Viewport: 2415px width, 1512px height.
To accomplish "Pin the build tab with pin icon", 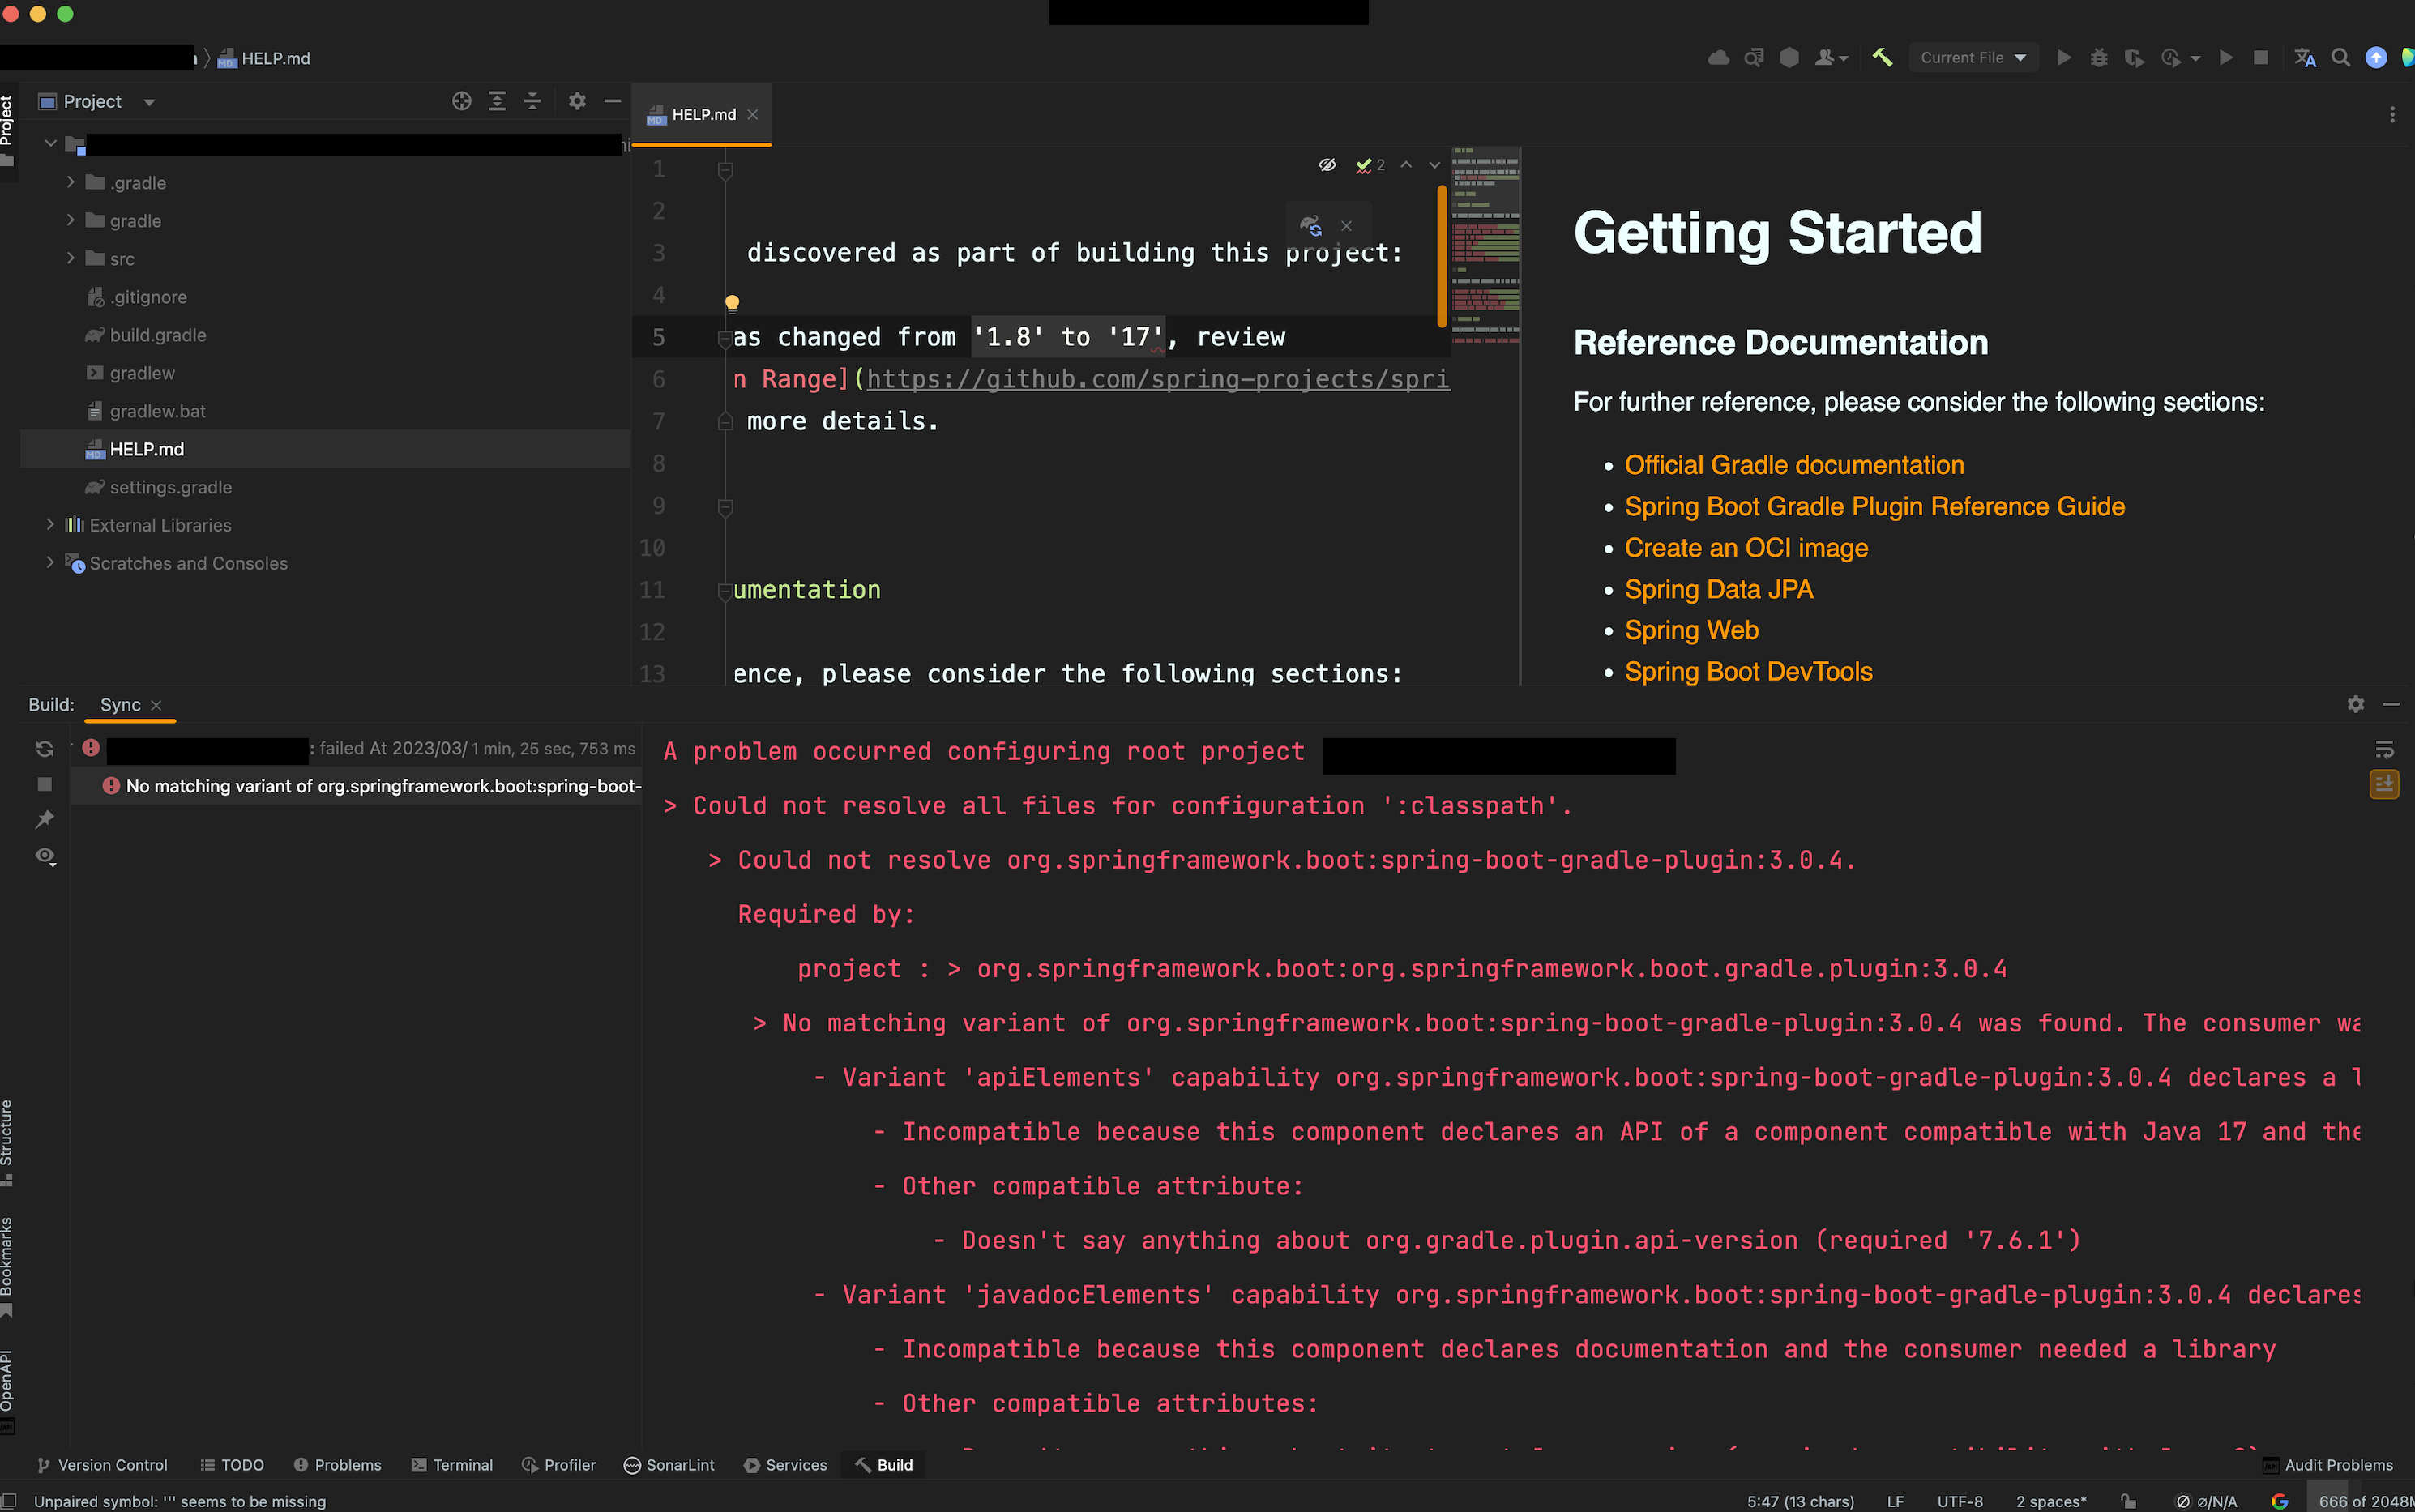I will (44, 820).
